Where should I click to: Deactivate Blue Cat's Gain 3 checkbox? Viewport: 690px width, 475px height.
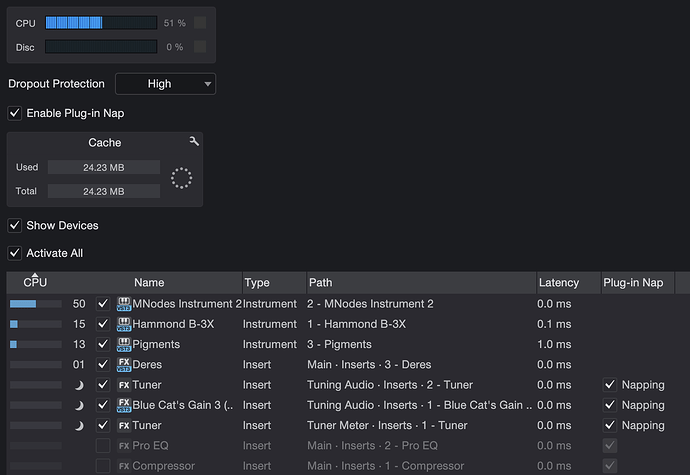coord(103,405)
